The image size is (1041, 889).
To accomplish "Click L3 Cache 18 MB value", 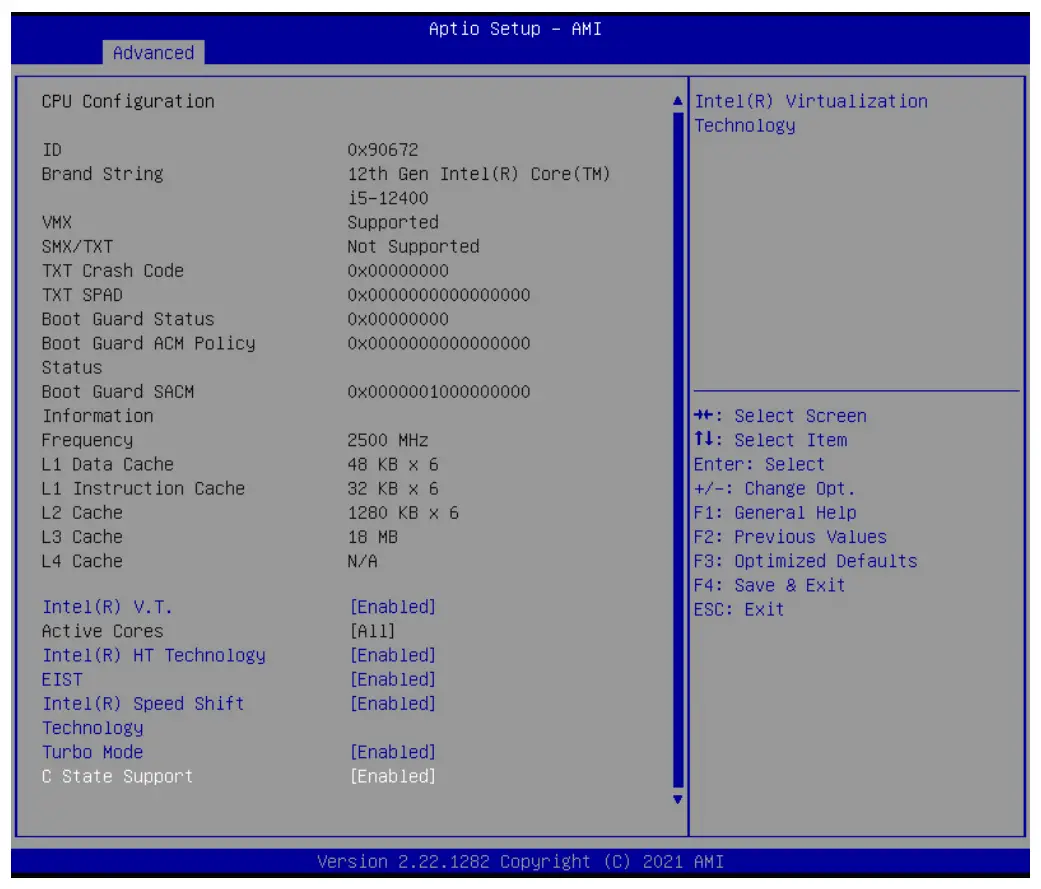I will coord(372,537).
